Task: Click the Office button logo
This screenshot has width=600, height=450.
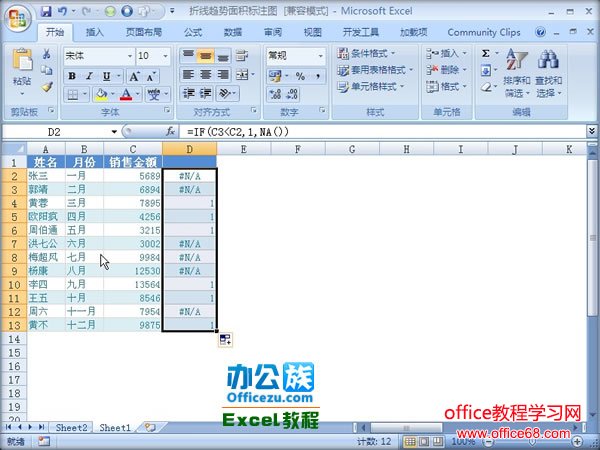Action: coord(18,18)
